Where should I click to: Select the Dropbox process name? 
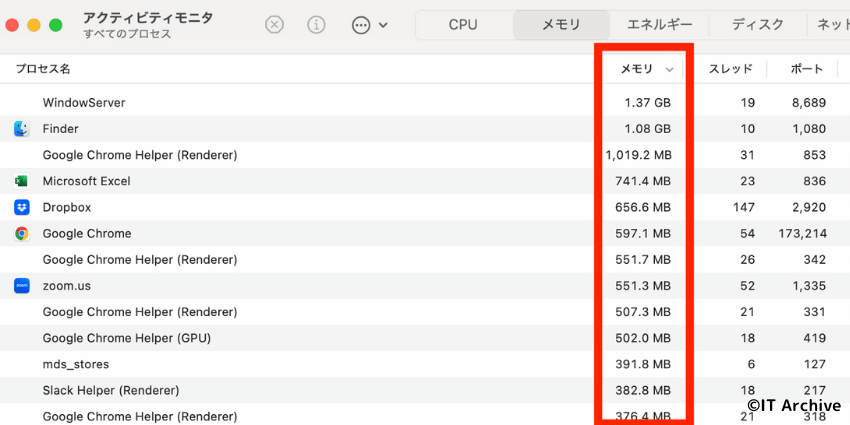67,207
